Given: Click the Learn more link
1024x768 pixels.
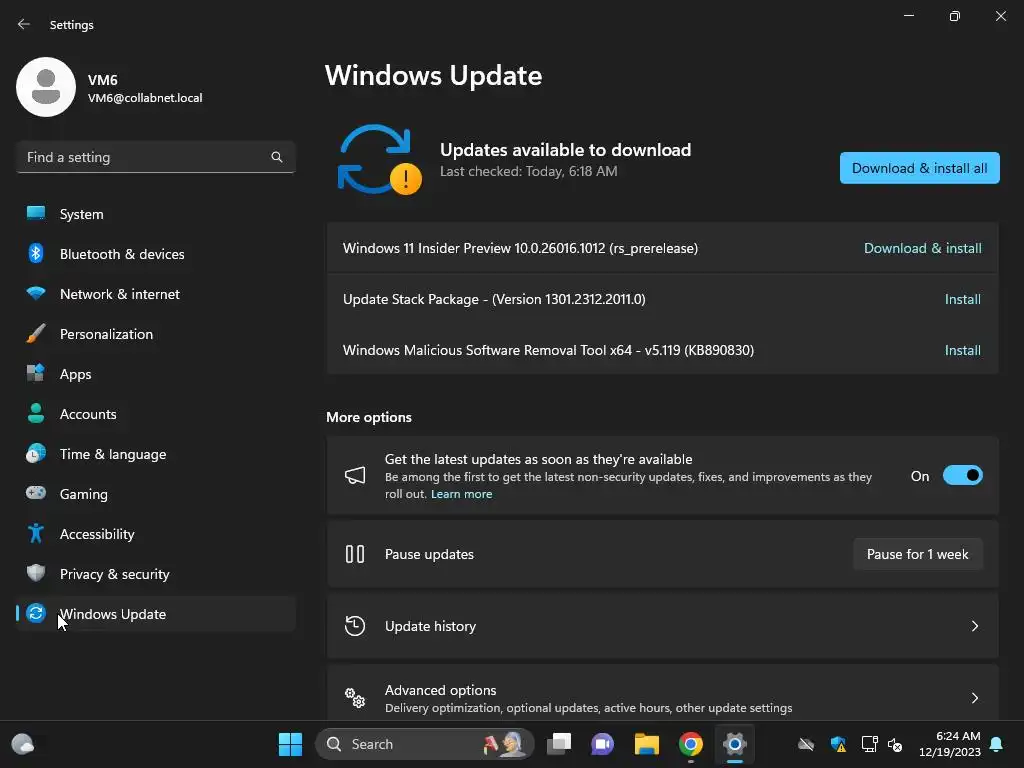Looking at the screenshot, I should (x=461, y=494).
